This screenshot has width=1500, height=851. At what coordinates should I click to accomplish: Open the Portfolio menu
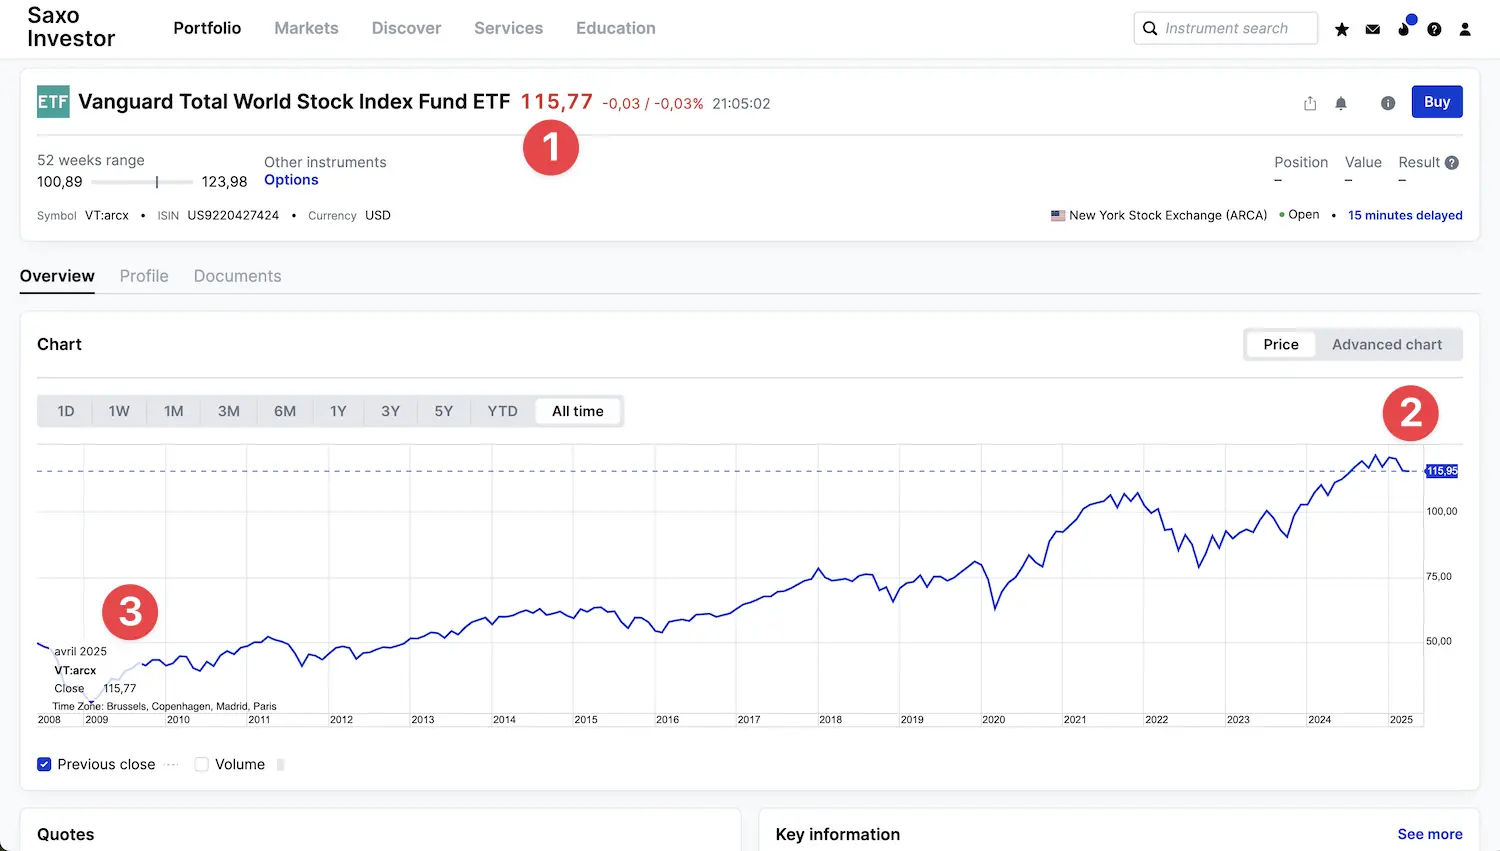(x=207, y=28)
